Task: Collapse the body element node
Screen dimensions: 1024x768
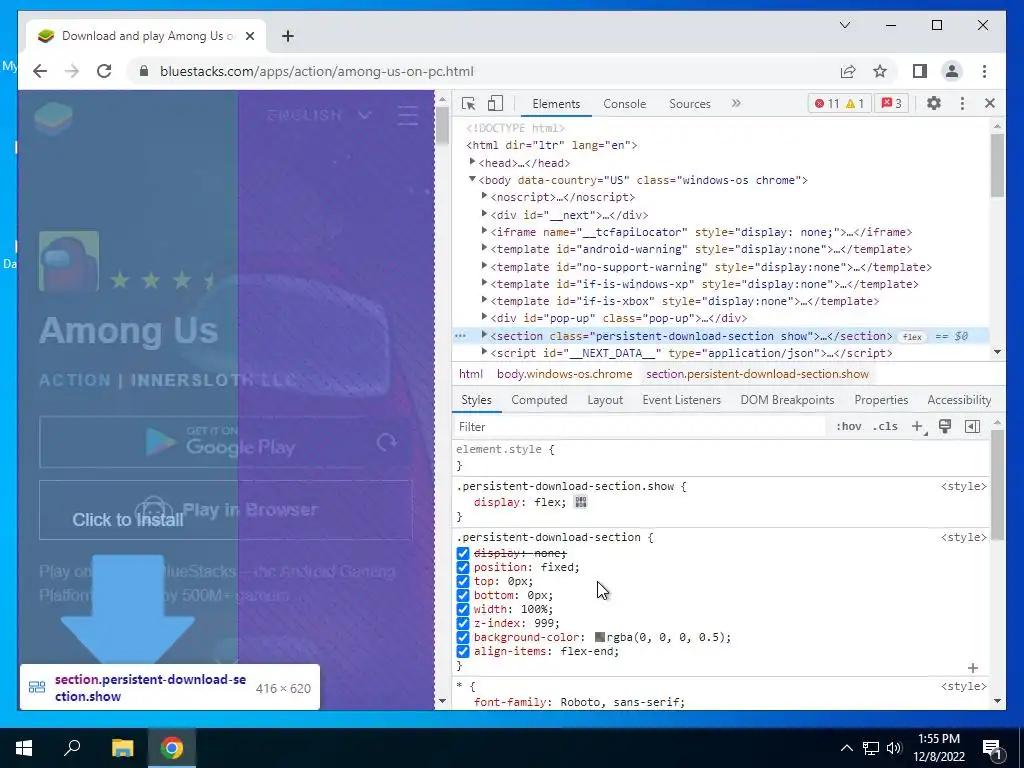Action: [472, 179]
